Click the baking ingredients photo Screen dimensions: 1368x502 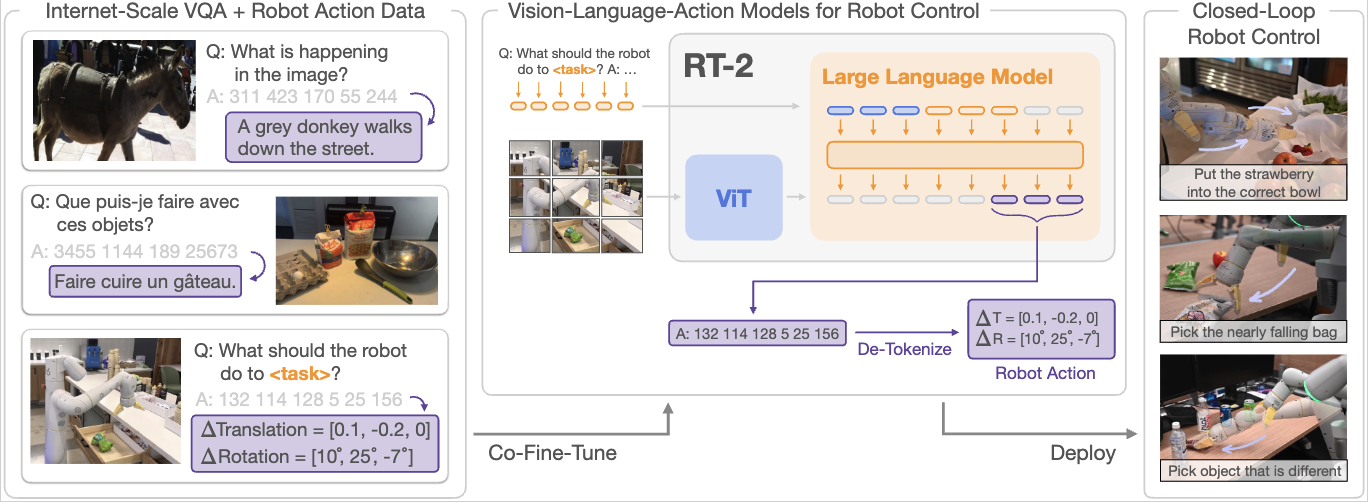pos(356,250)
